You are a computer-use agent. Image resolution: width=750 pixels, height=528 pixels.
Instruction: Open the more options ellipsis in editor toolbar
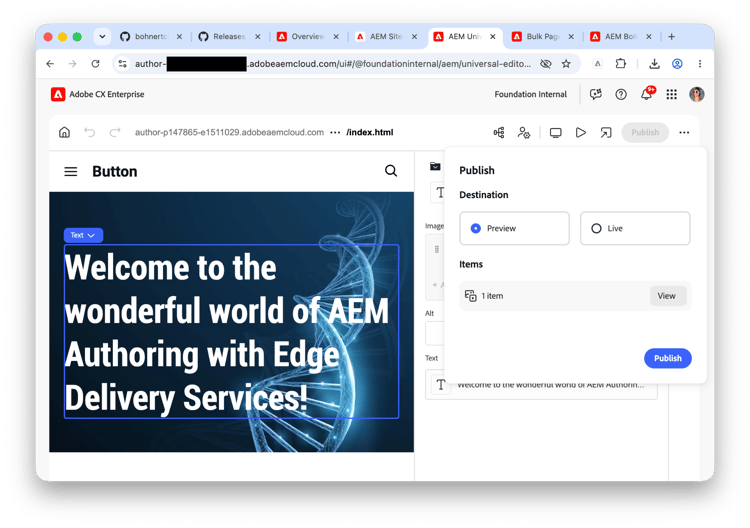pos(684,132)
